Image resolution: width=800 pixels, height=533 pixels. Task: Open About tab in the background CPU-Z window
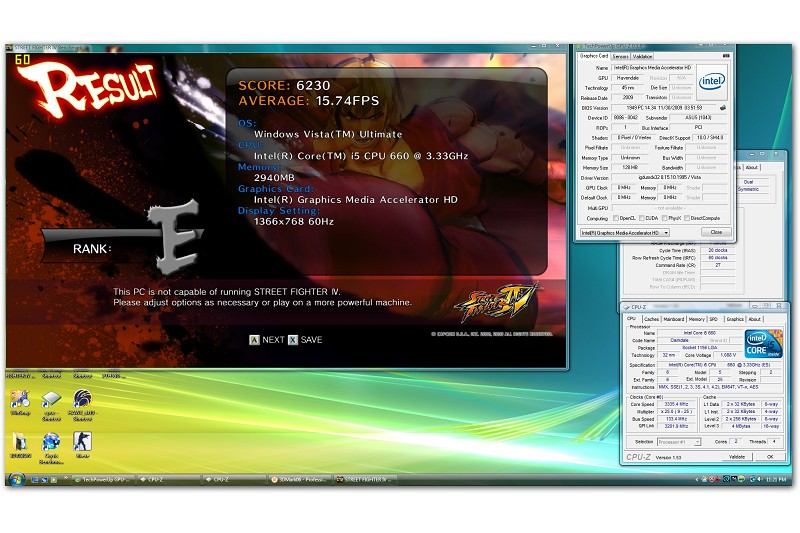pyautogui.click(x=752, y=167)
